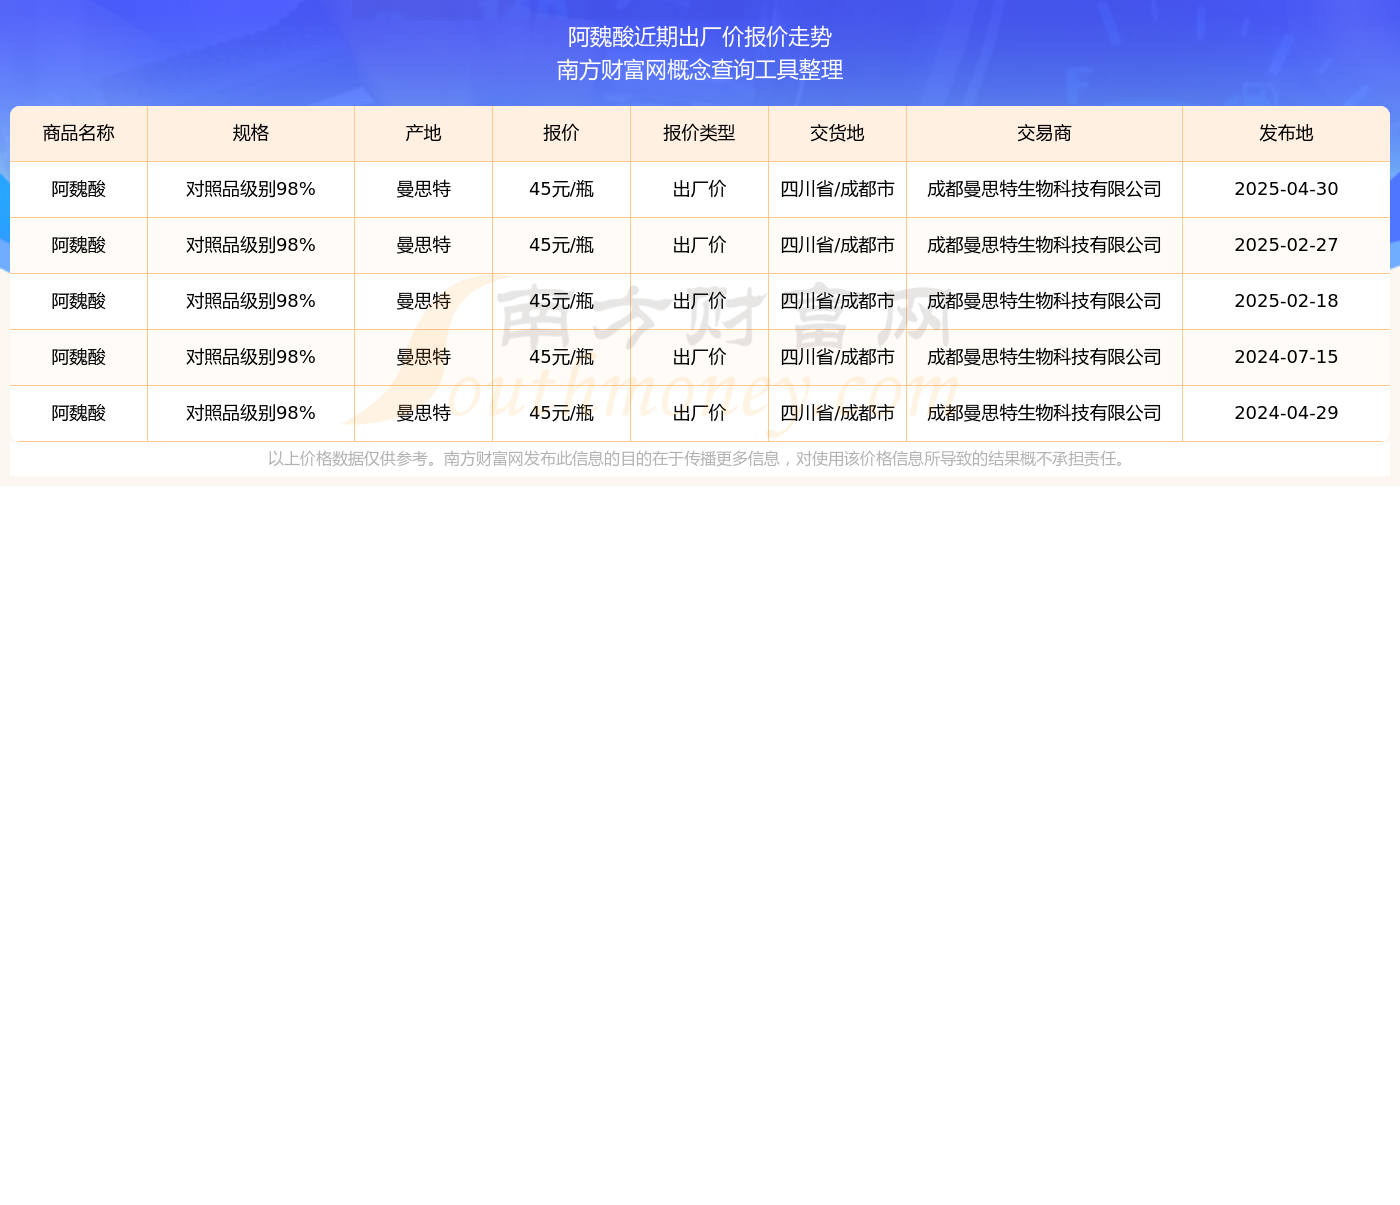Click the 交货地 column header
Image resolution: width=1400 pixels, height=1205 pixels.
tap(838, 134)
